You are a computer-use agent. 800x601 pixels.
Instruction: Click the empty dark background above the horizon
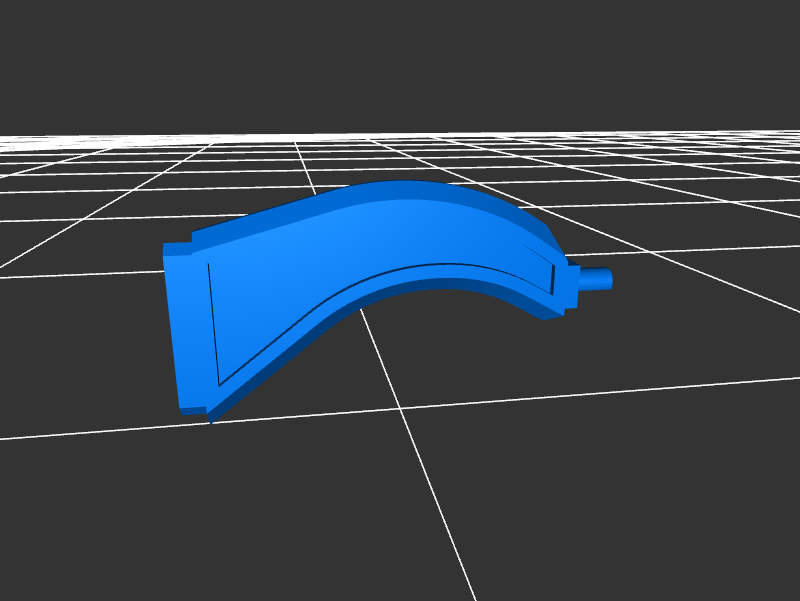tap(400, 60)
